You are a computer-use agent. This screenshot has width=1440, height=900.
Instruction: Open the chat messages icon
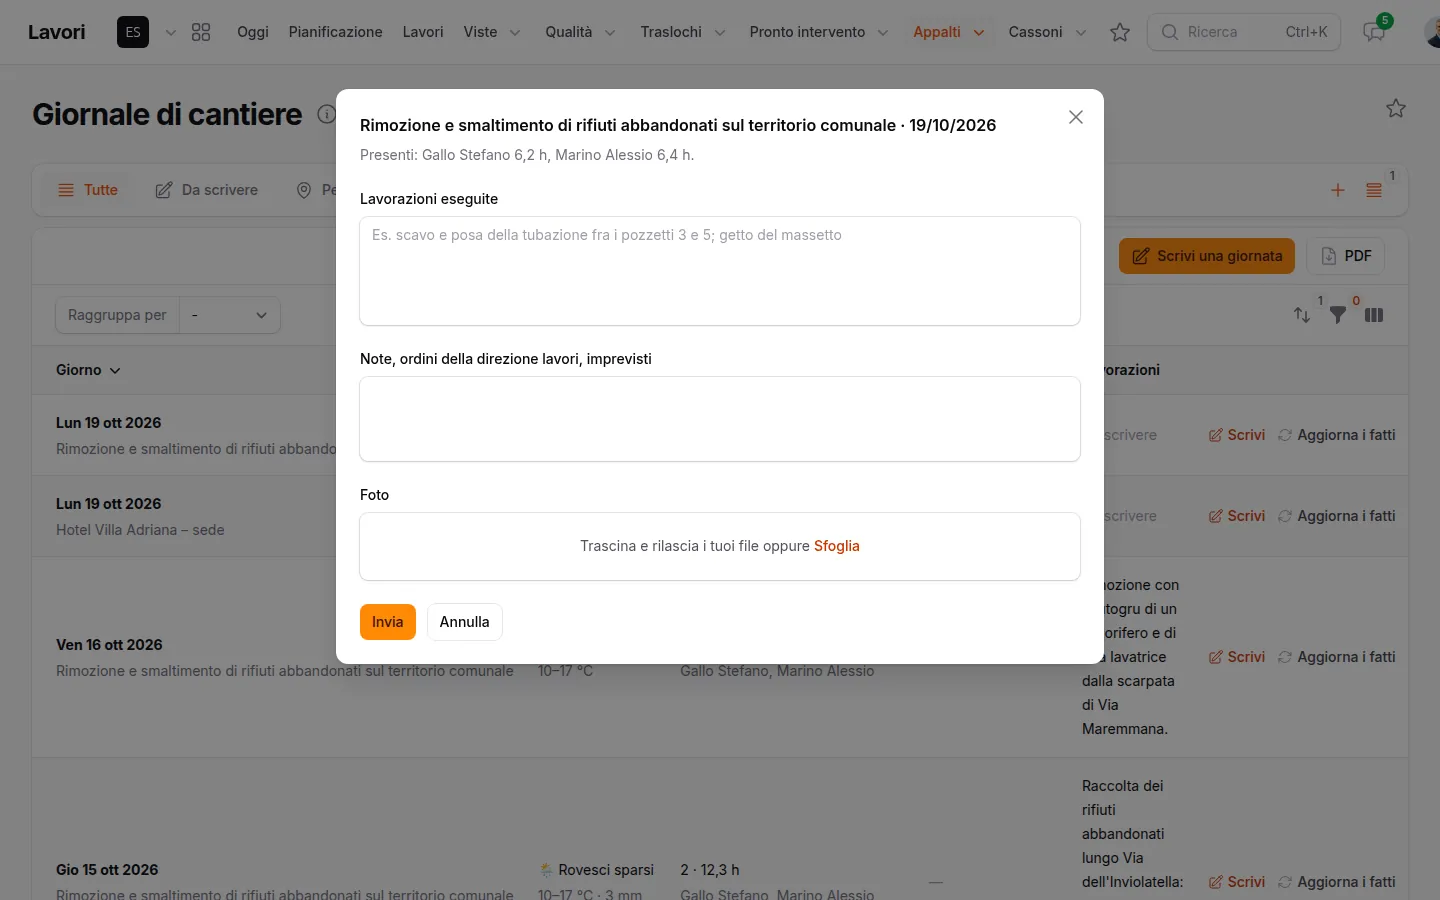[x=1374, y=32]
